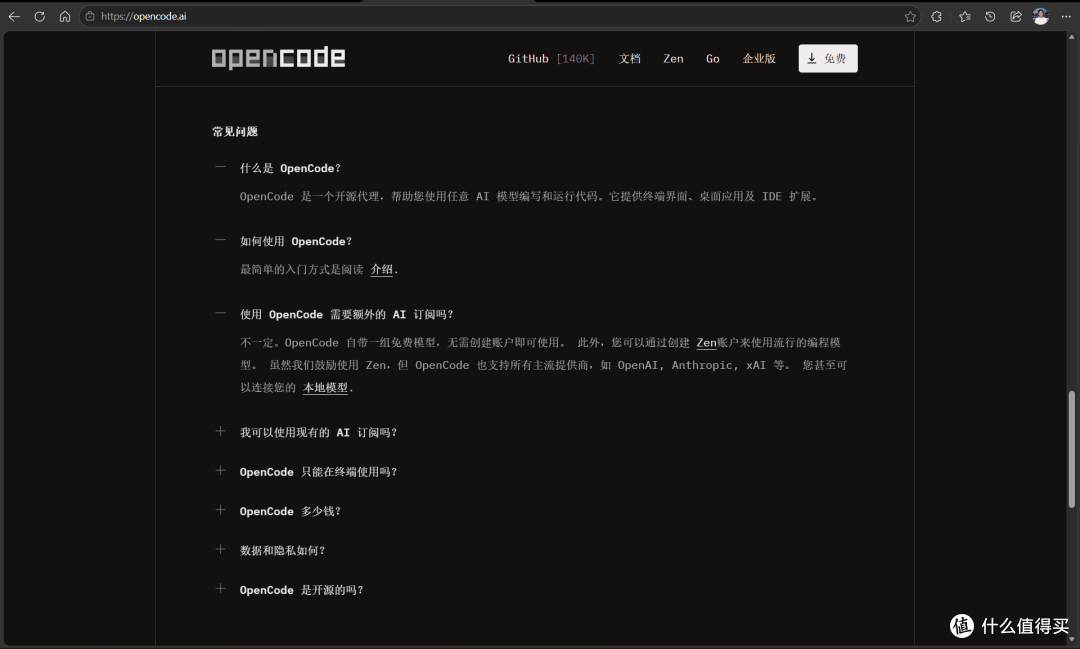The width and height of the screenshot is (1080, 649).
Task: Click the 常见问题 heading
Action: (x=235, y=132)
